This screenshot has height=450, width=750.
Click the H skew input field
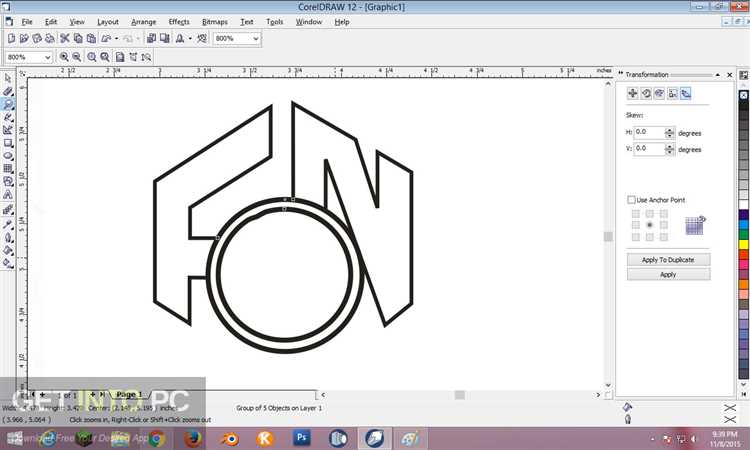(x=650, y=132)
